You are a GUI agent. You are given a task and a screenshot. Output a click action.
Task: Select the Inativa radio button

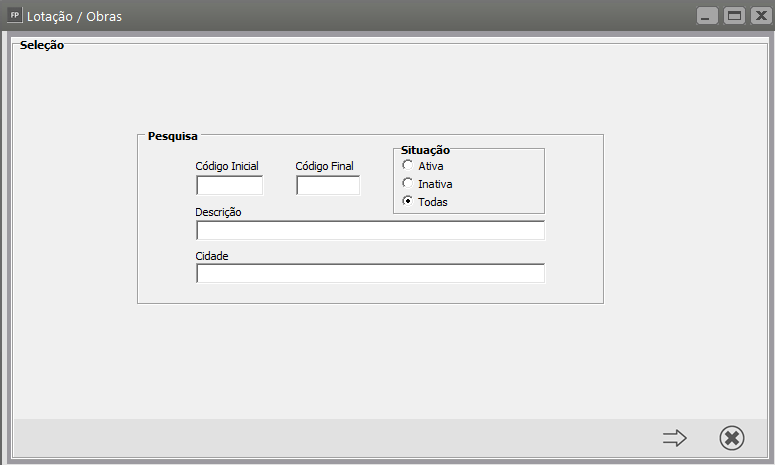[407, 183]
